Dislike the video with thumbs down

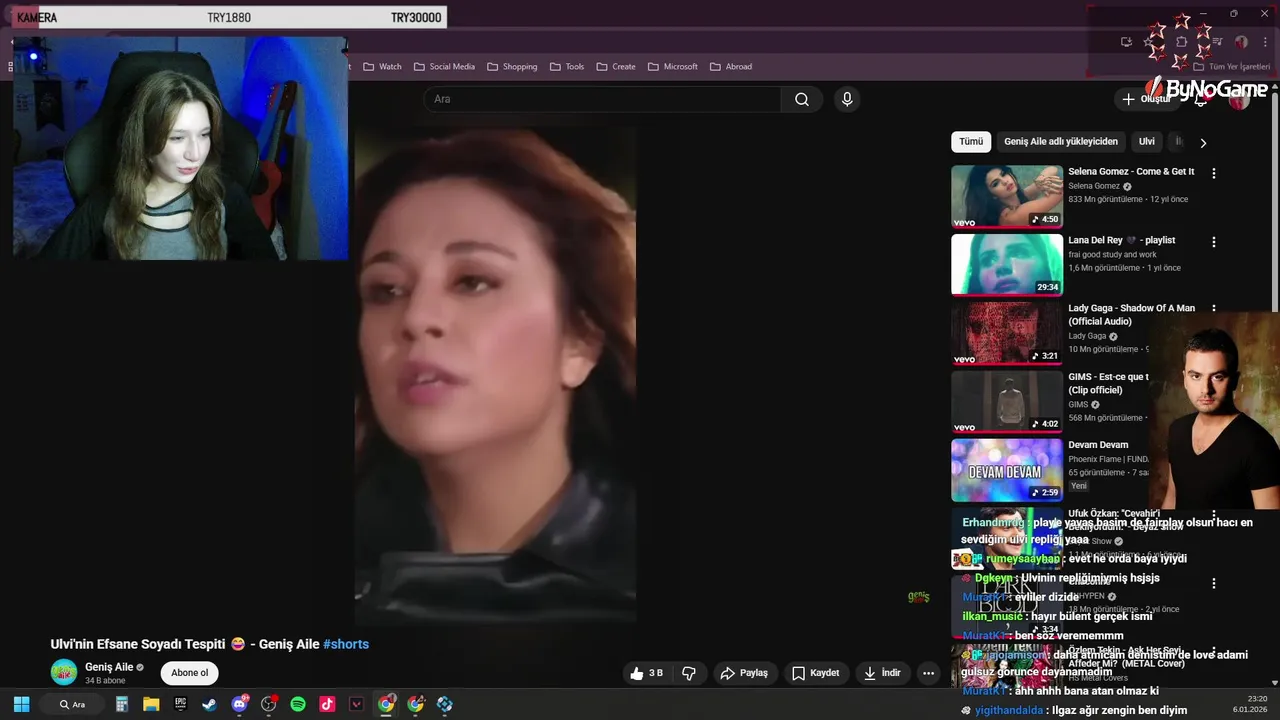(x=689, y=673)
